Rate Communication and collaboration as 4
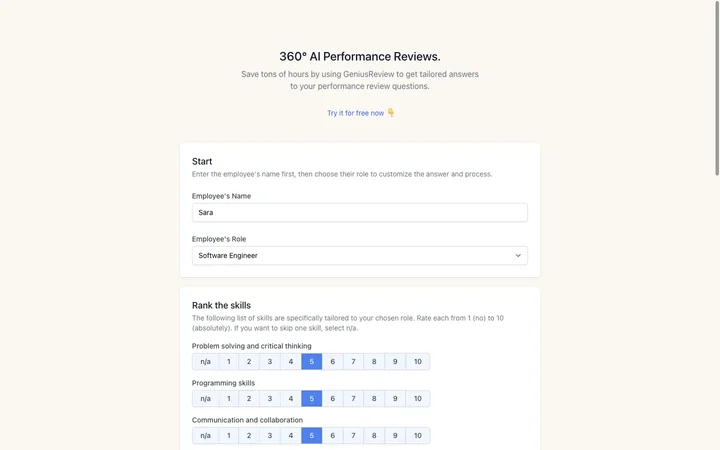The height and width of the screenshot is (450, 720). [x=291, y=435]
